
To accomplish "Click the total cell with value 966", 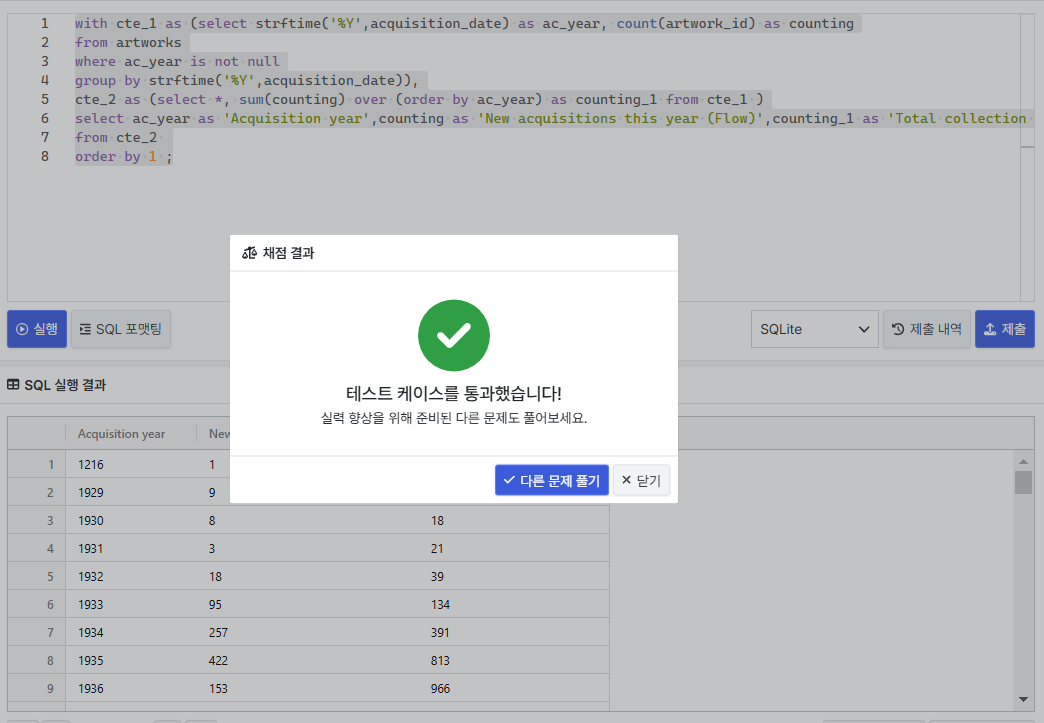I will click(x=514, y=688).
